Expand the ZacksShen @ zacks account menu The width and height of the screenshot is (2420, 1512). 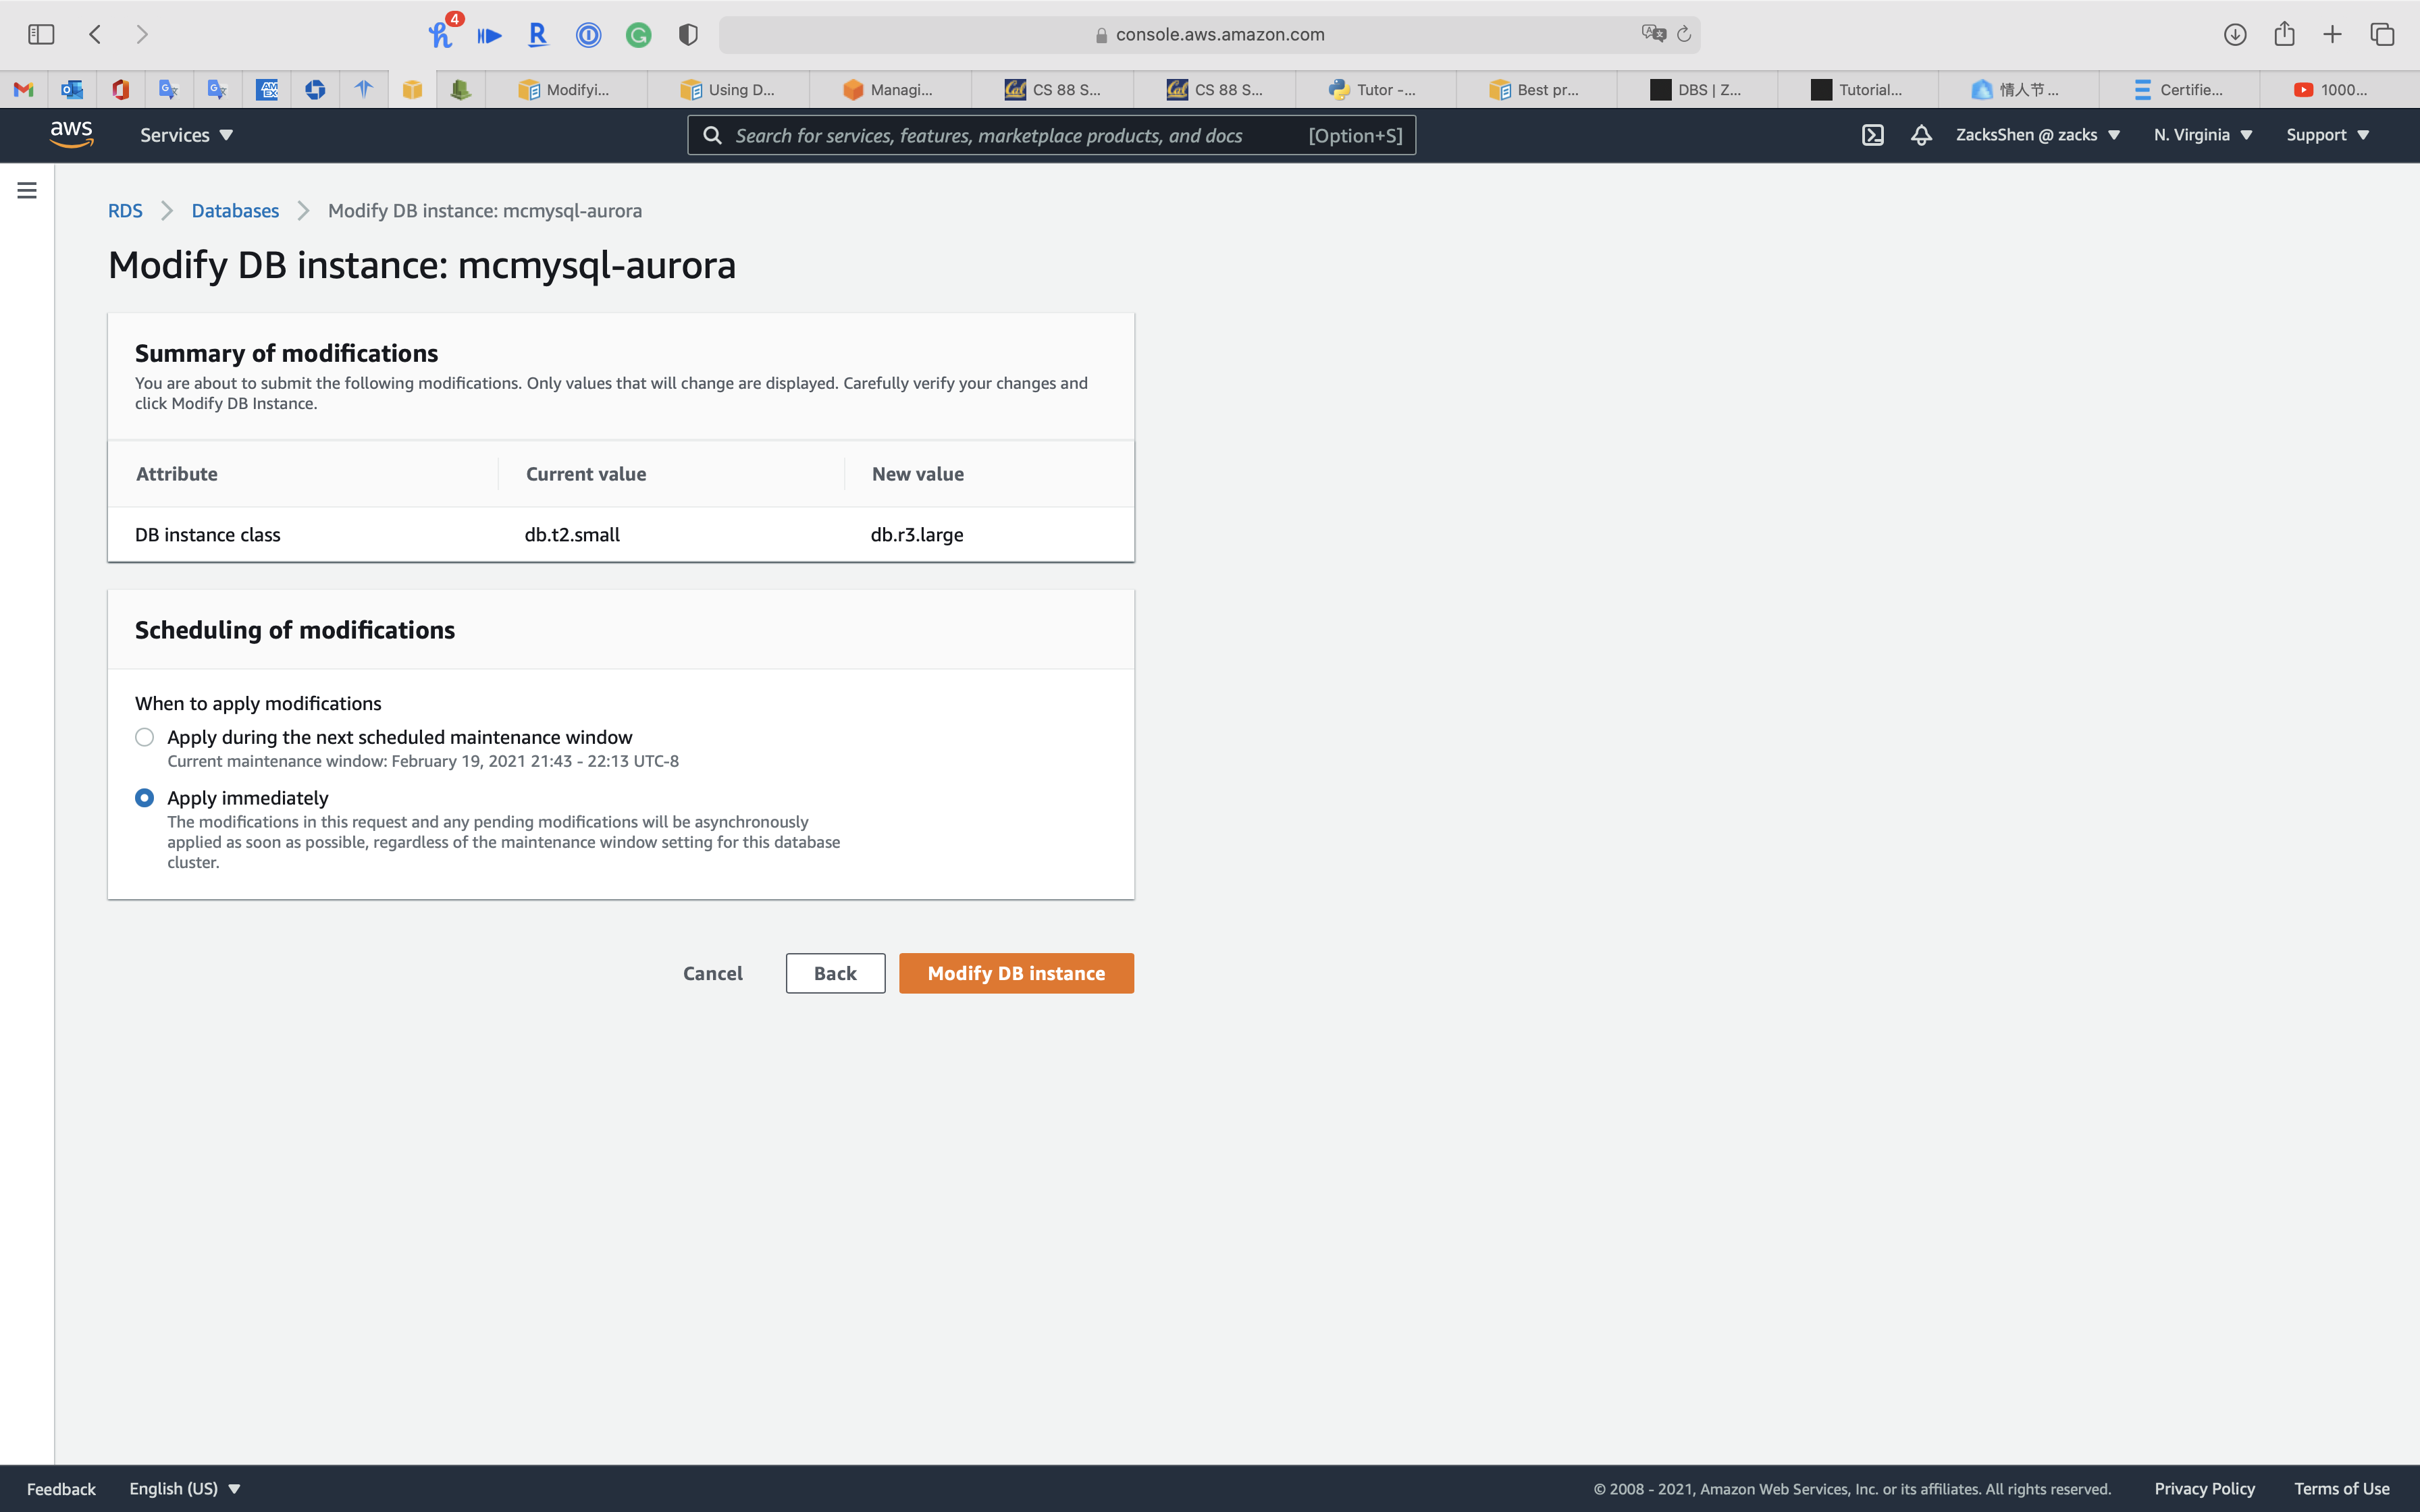2037,135
